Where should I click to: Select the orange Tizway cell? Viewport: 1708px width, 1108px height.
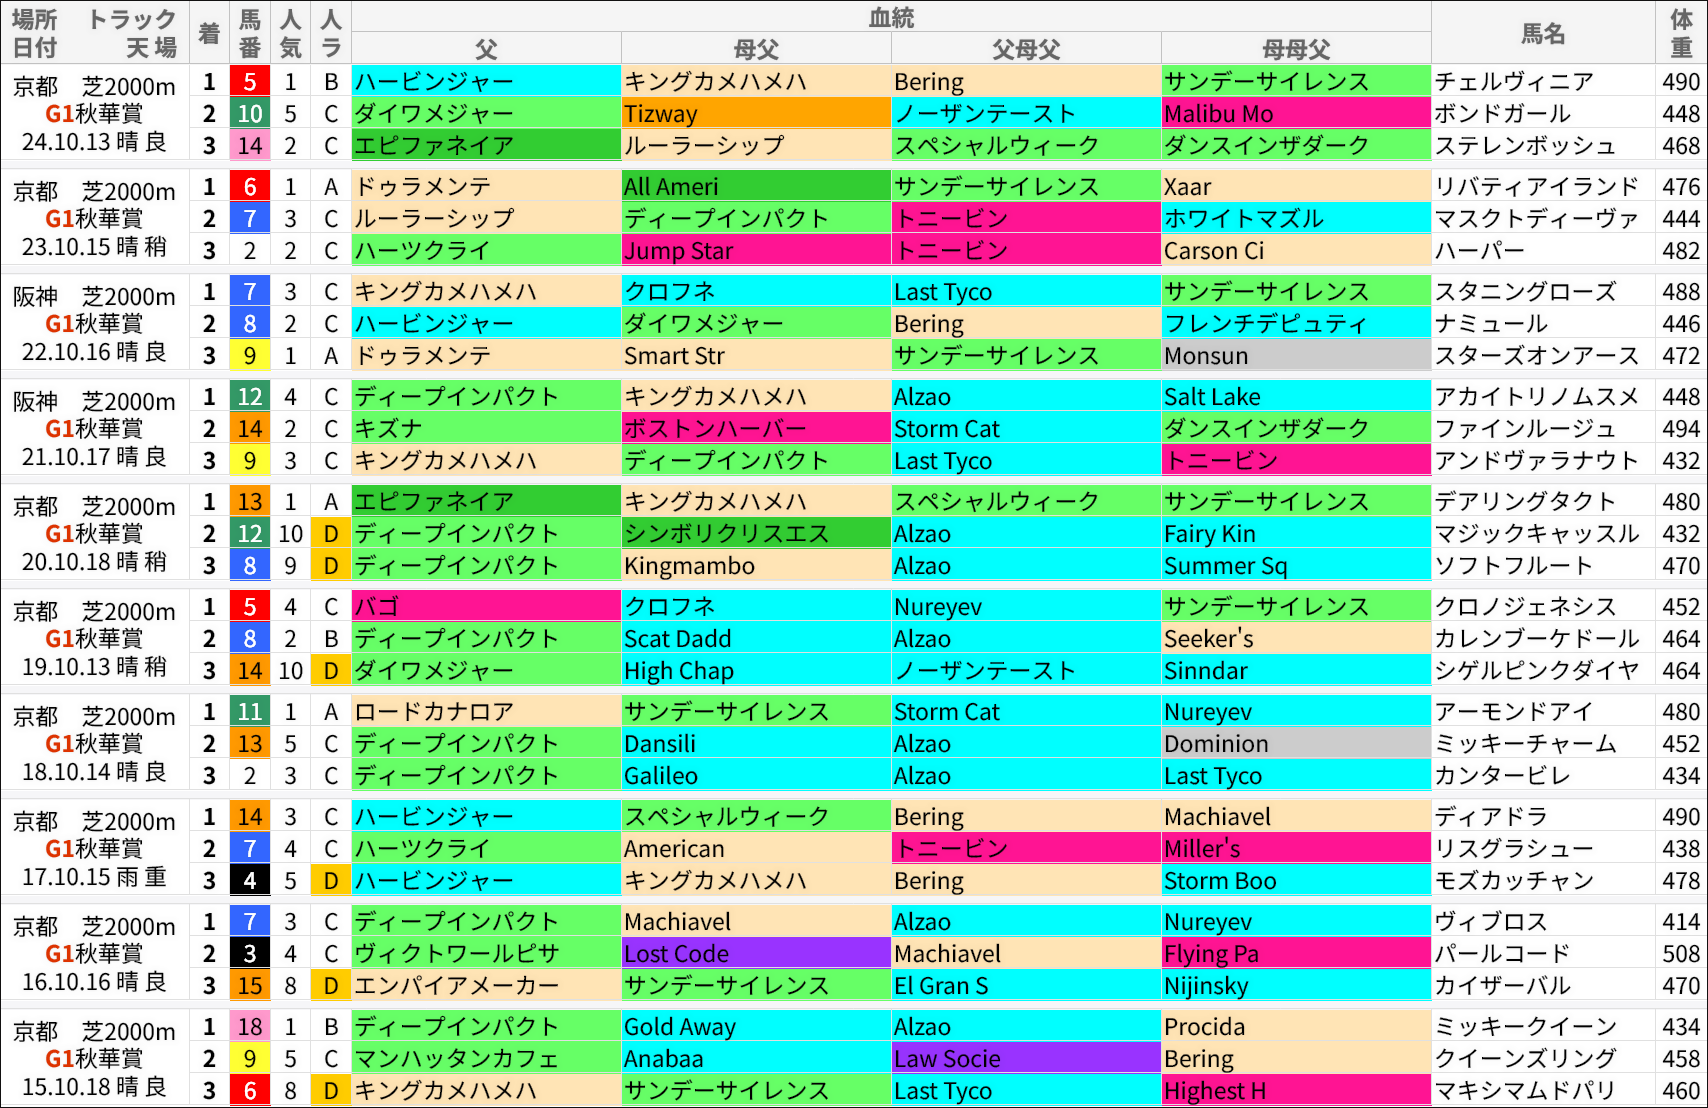[x=755, y=114]
